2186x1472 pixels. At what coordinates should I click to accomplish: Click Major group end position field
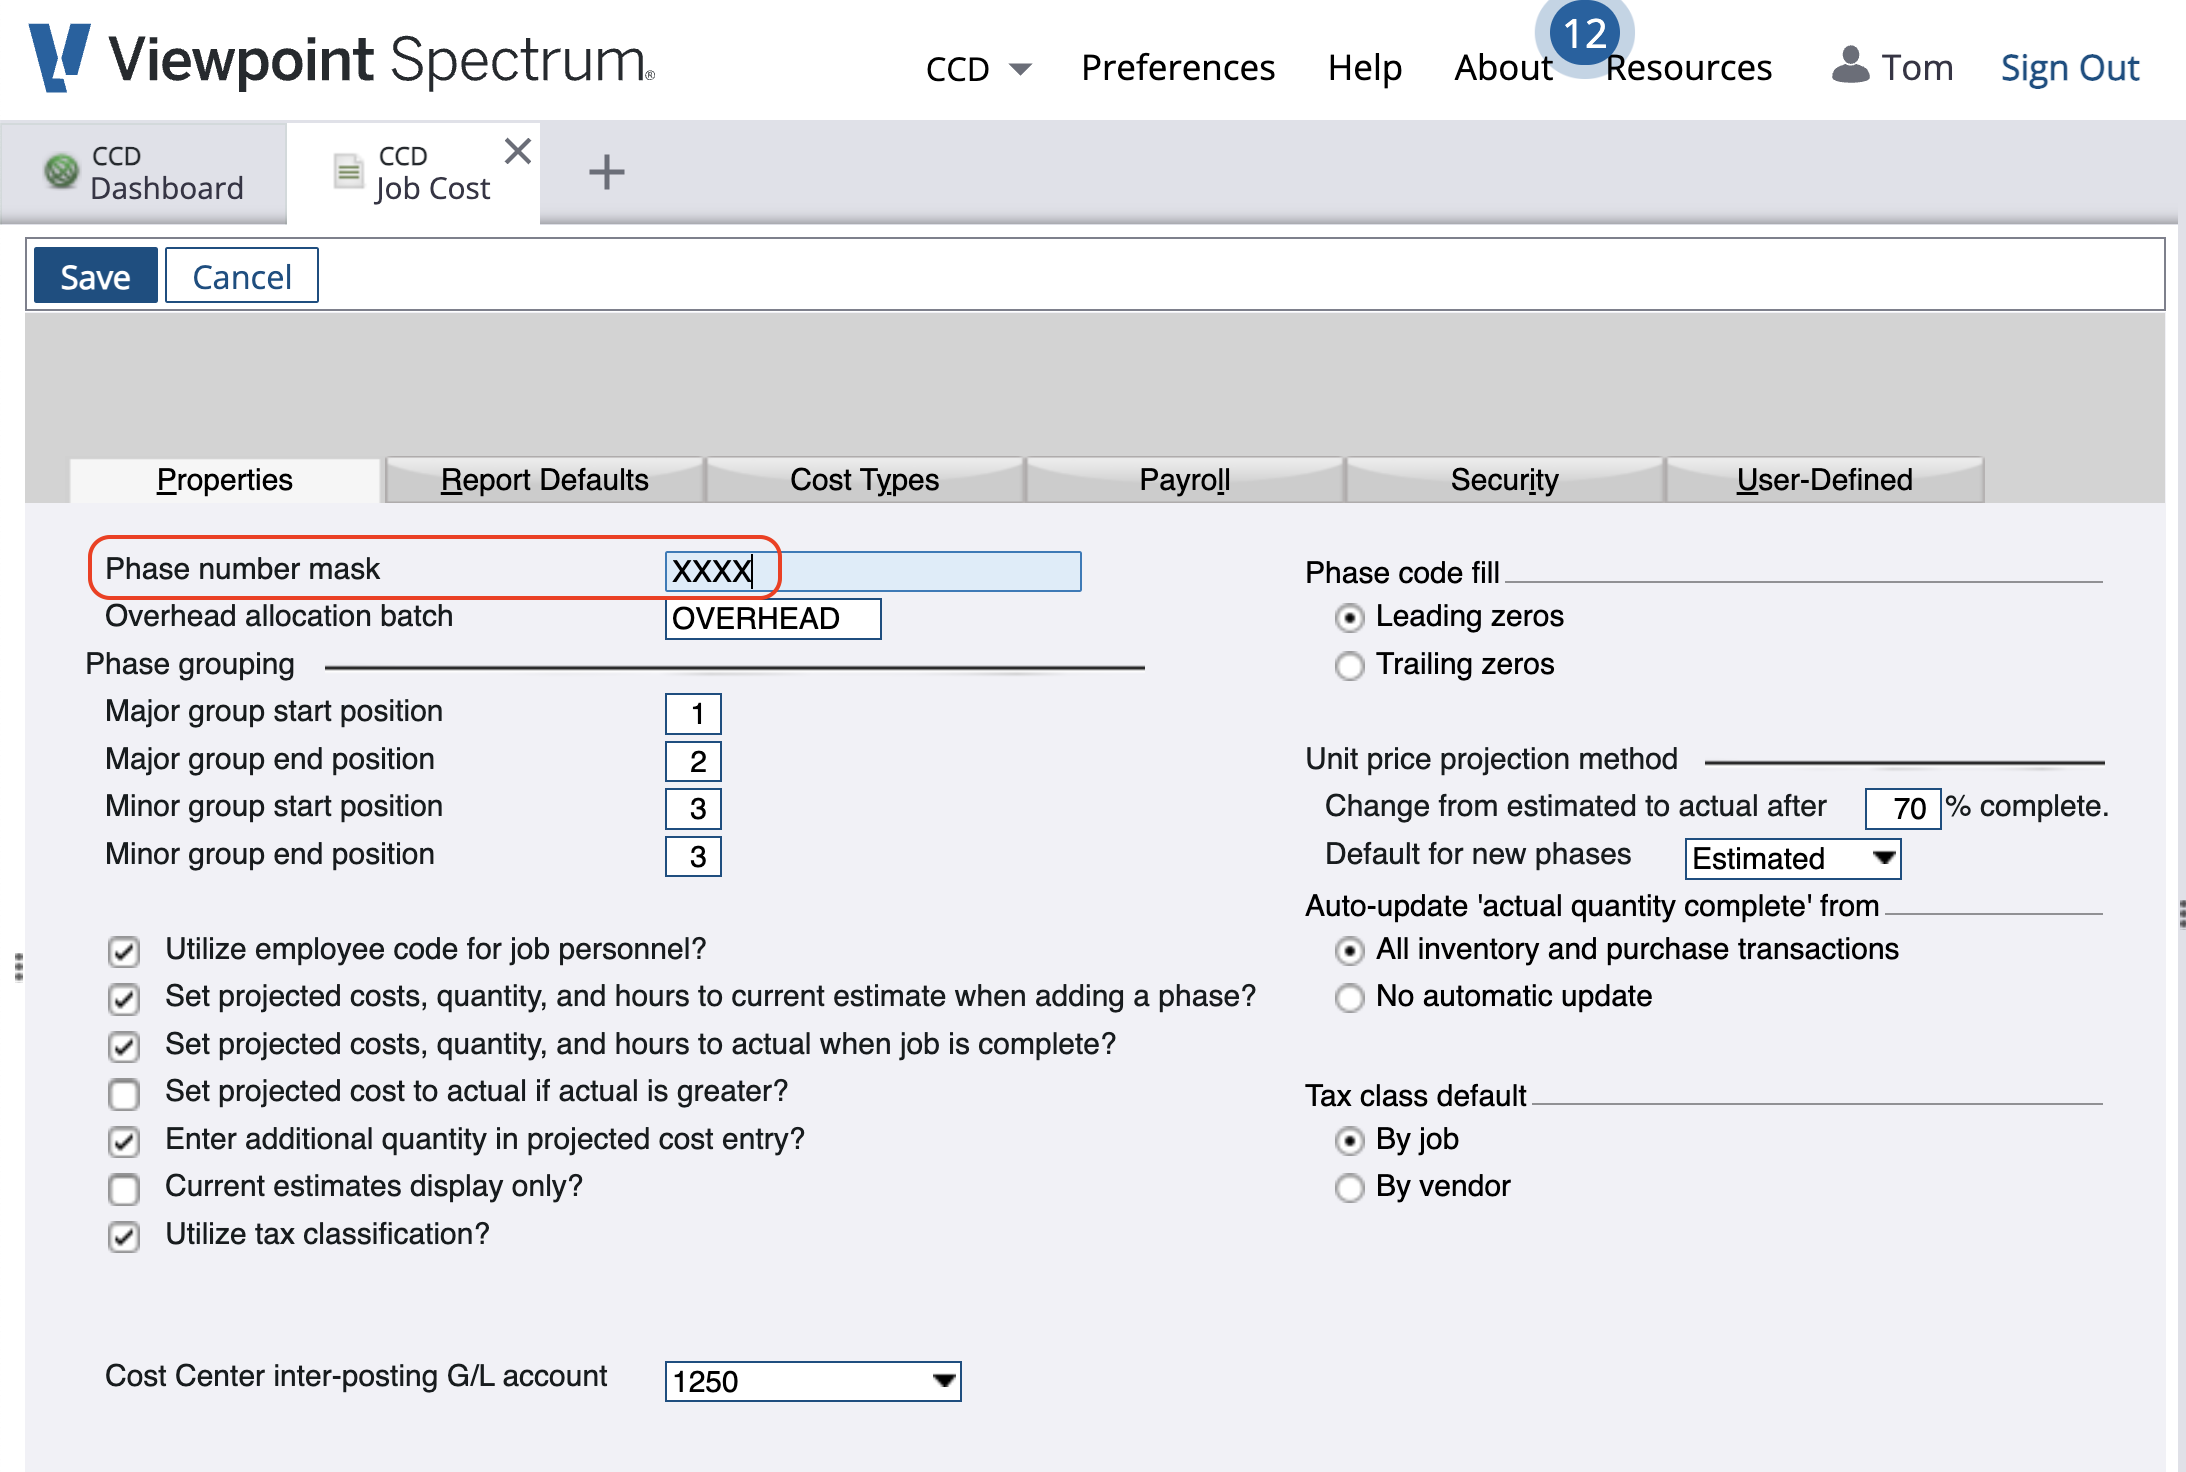693,761
